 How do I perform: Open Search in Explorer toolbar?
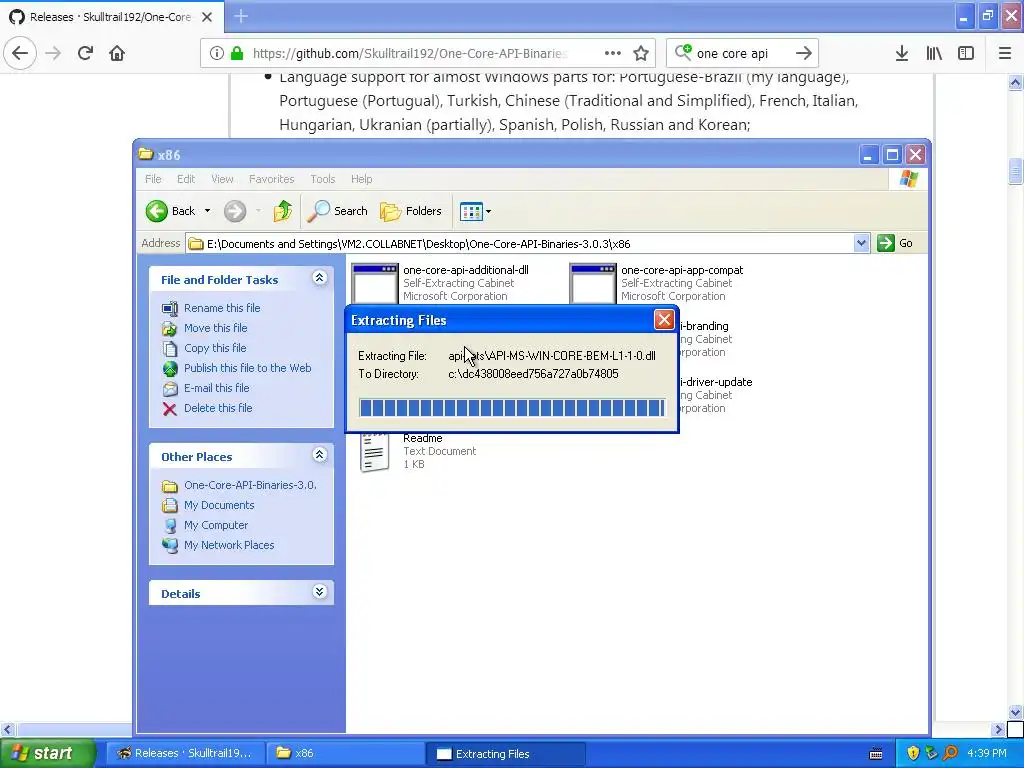337,211
